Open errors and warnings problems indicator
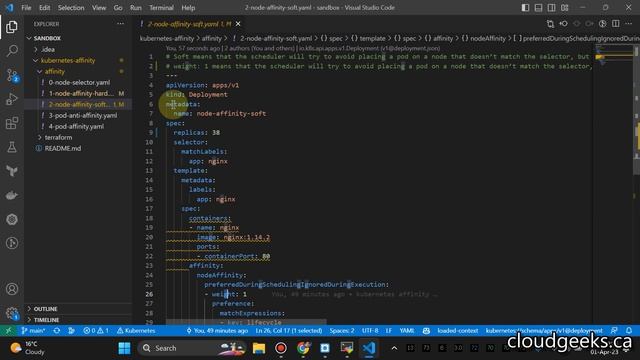The height and width of the screenshot is (360, 640). point(96,331)
